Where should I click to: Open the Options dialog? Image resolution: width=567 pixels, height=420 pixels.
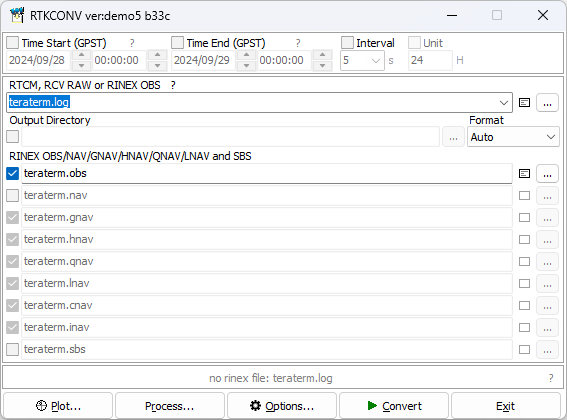(282, 406)
